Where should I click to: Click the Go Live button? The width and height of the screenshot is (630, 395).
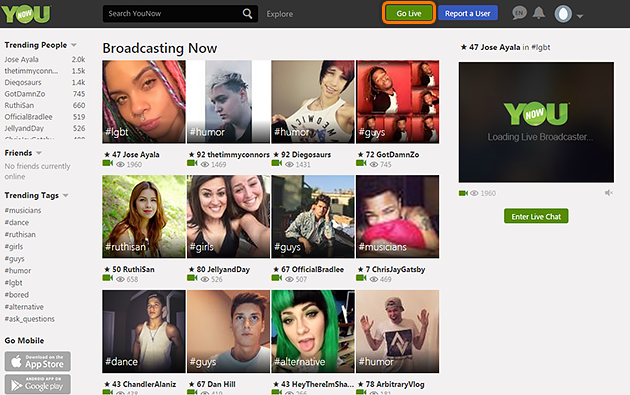[409, 13]
